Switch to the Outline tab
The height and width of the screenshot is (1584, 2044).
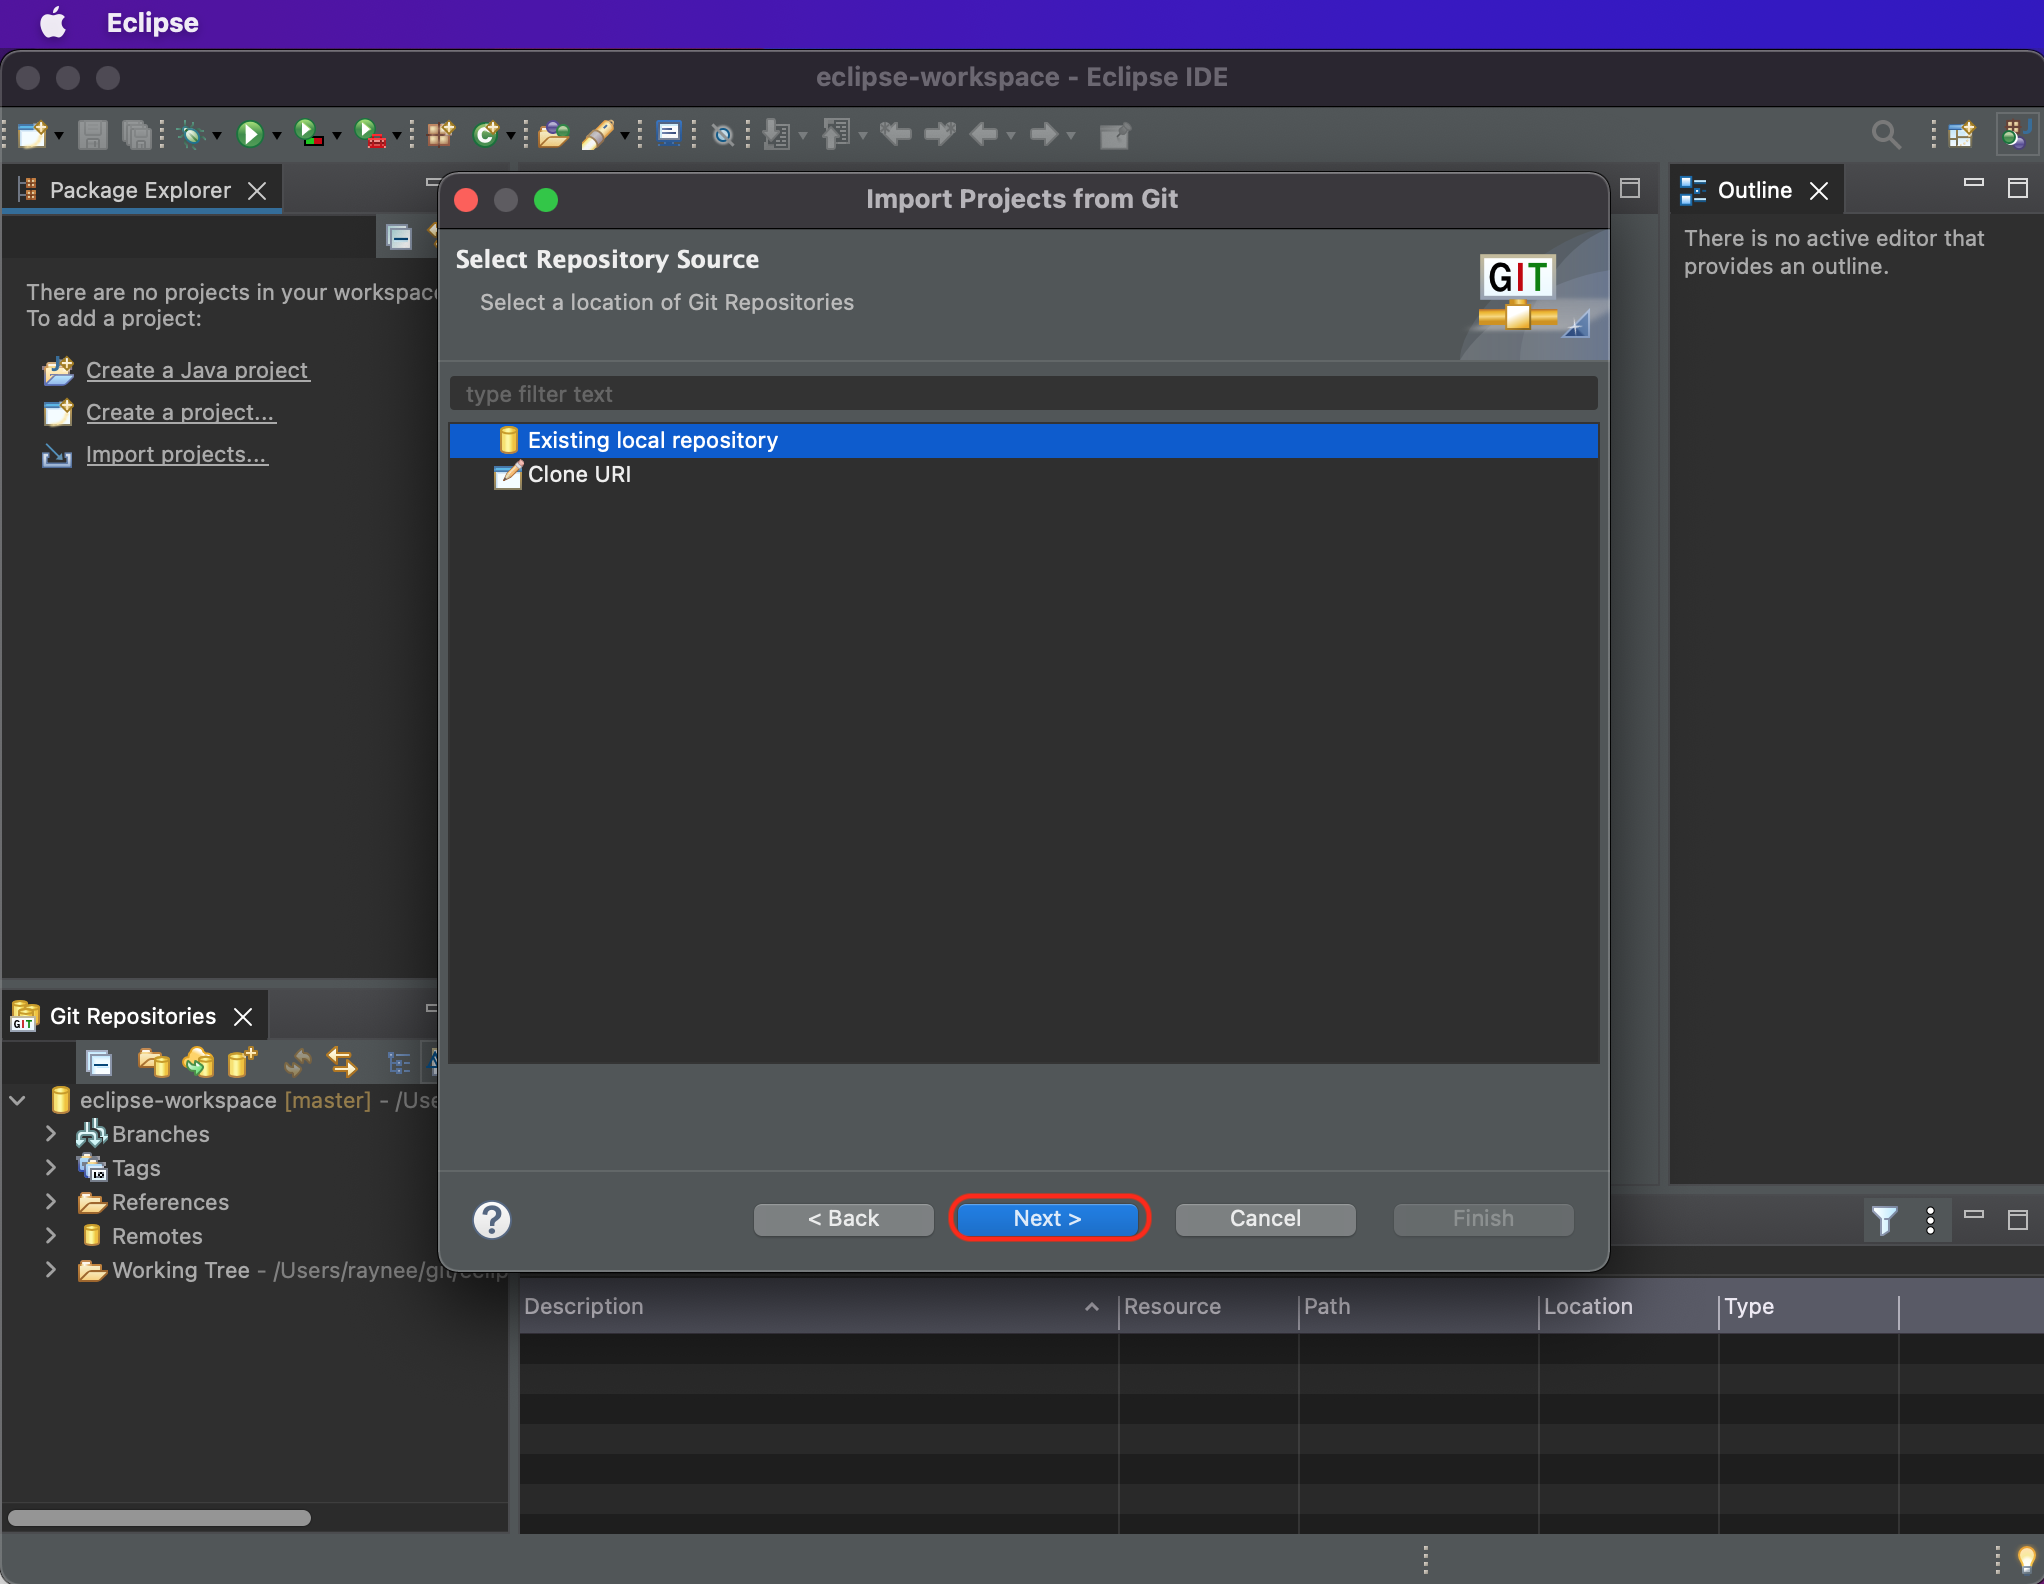[x=1753, y=190]
